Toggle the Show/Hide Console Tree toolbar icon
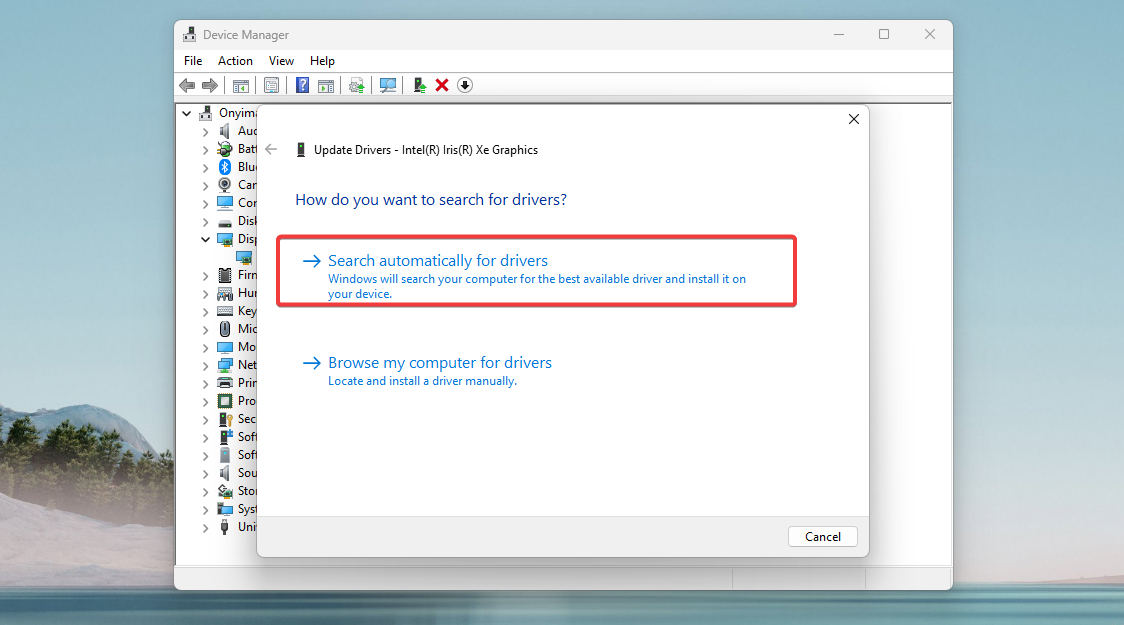This screenshot has width=1124, height=625. coord(241,85)
